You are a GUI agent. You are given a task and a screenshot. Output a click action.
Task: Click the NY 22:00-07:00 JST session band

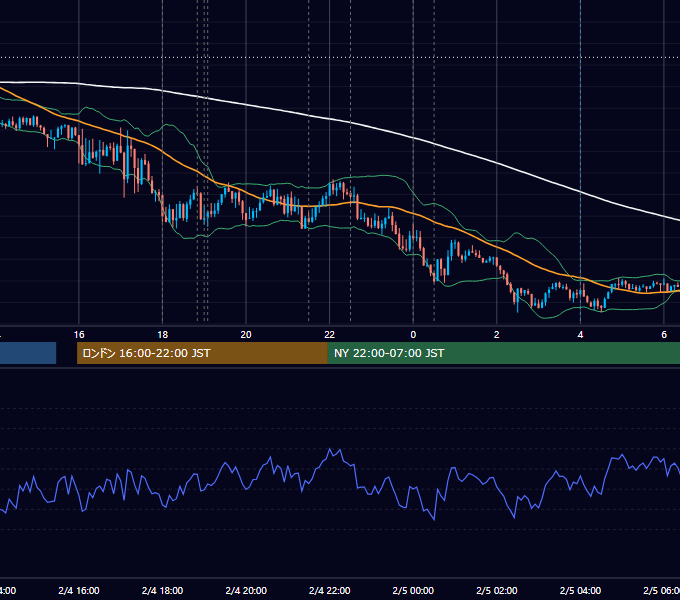(503, 353)
